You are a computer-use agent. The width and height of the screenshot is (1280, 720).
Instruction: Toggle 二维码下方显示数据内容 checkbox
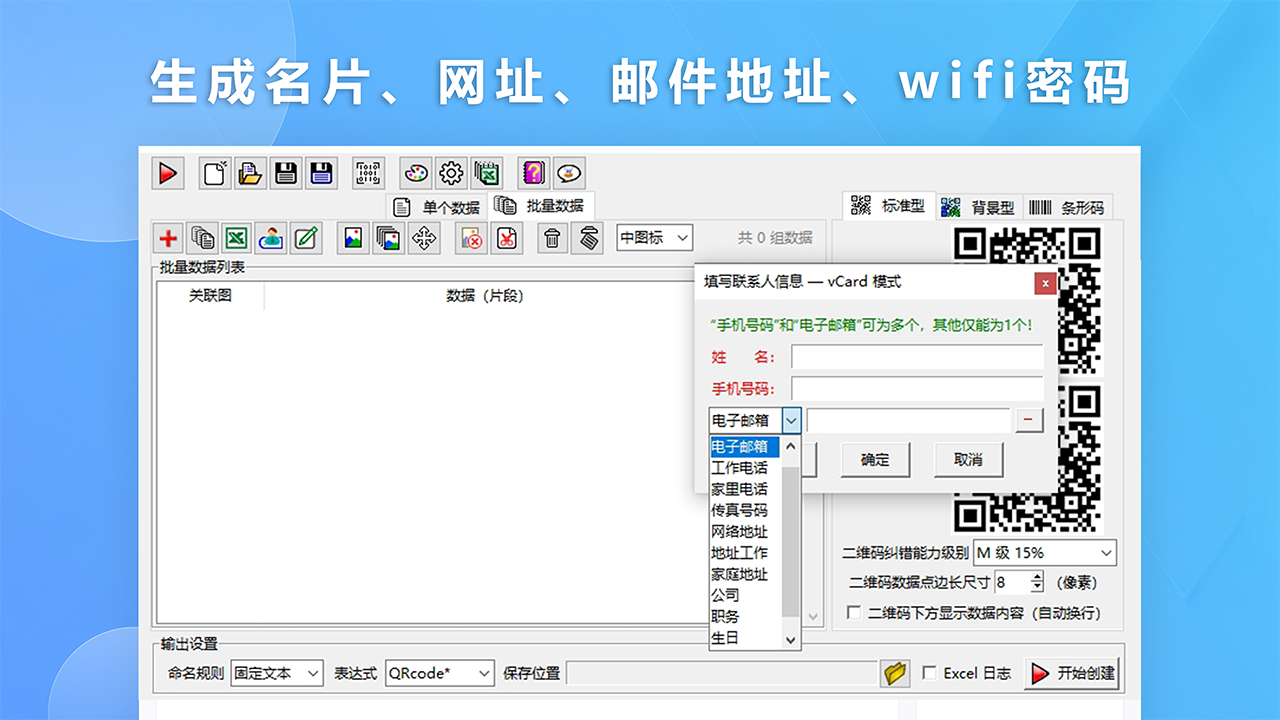854,613
